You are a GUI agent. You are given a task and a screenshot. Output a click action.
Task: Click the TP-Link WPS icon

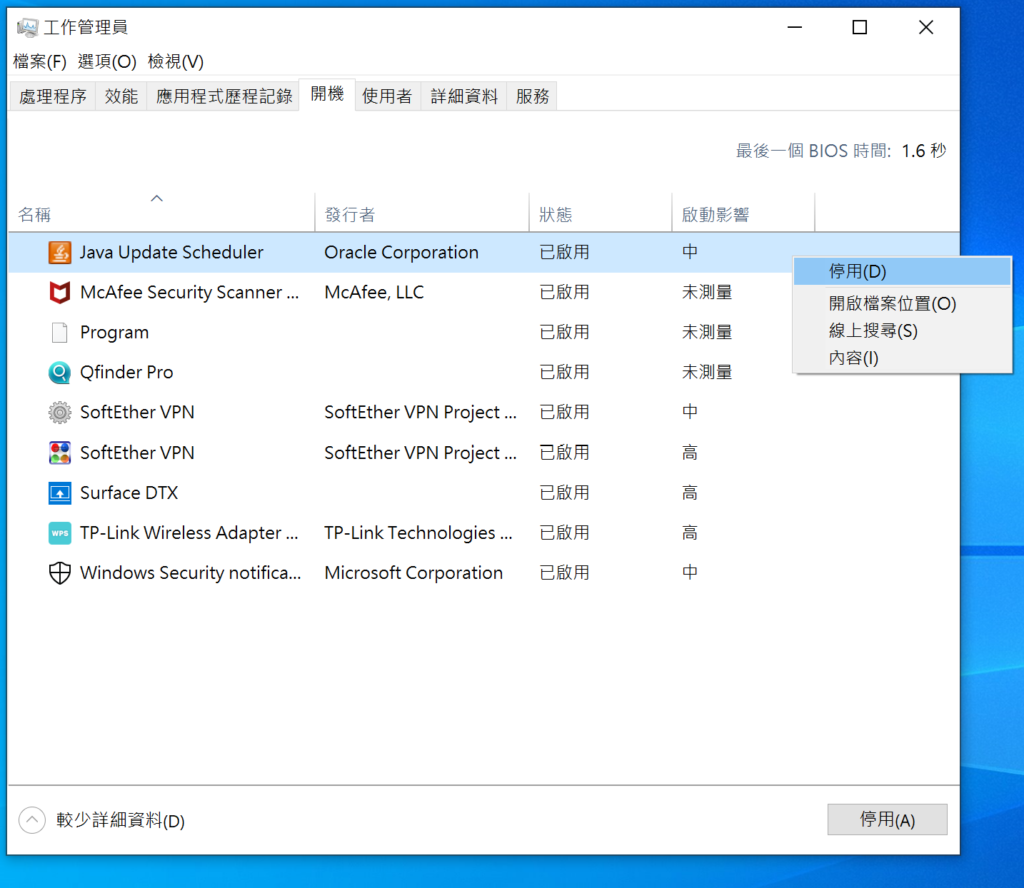point(59,533)
